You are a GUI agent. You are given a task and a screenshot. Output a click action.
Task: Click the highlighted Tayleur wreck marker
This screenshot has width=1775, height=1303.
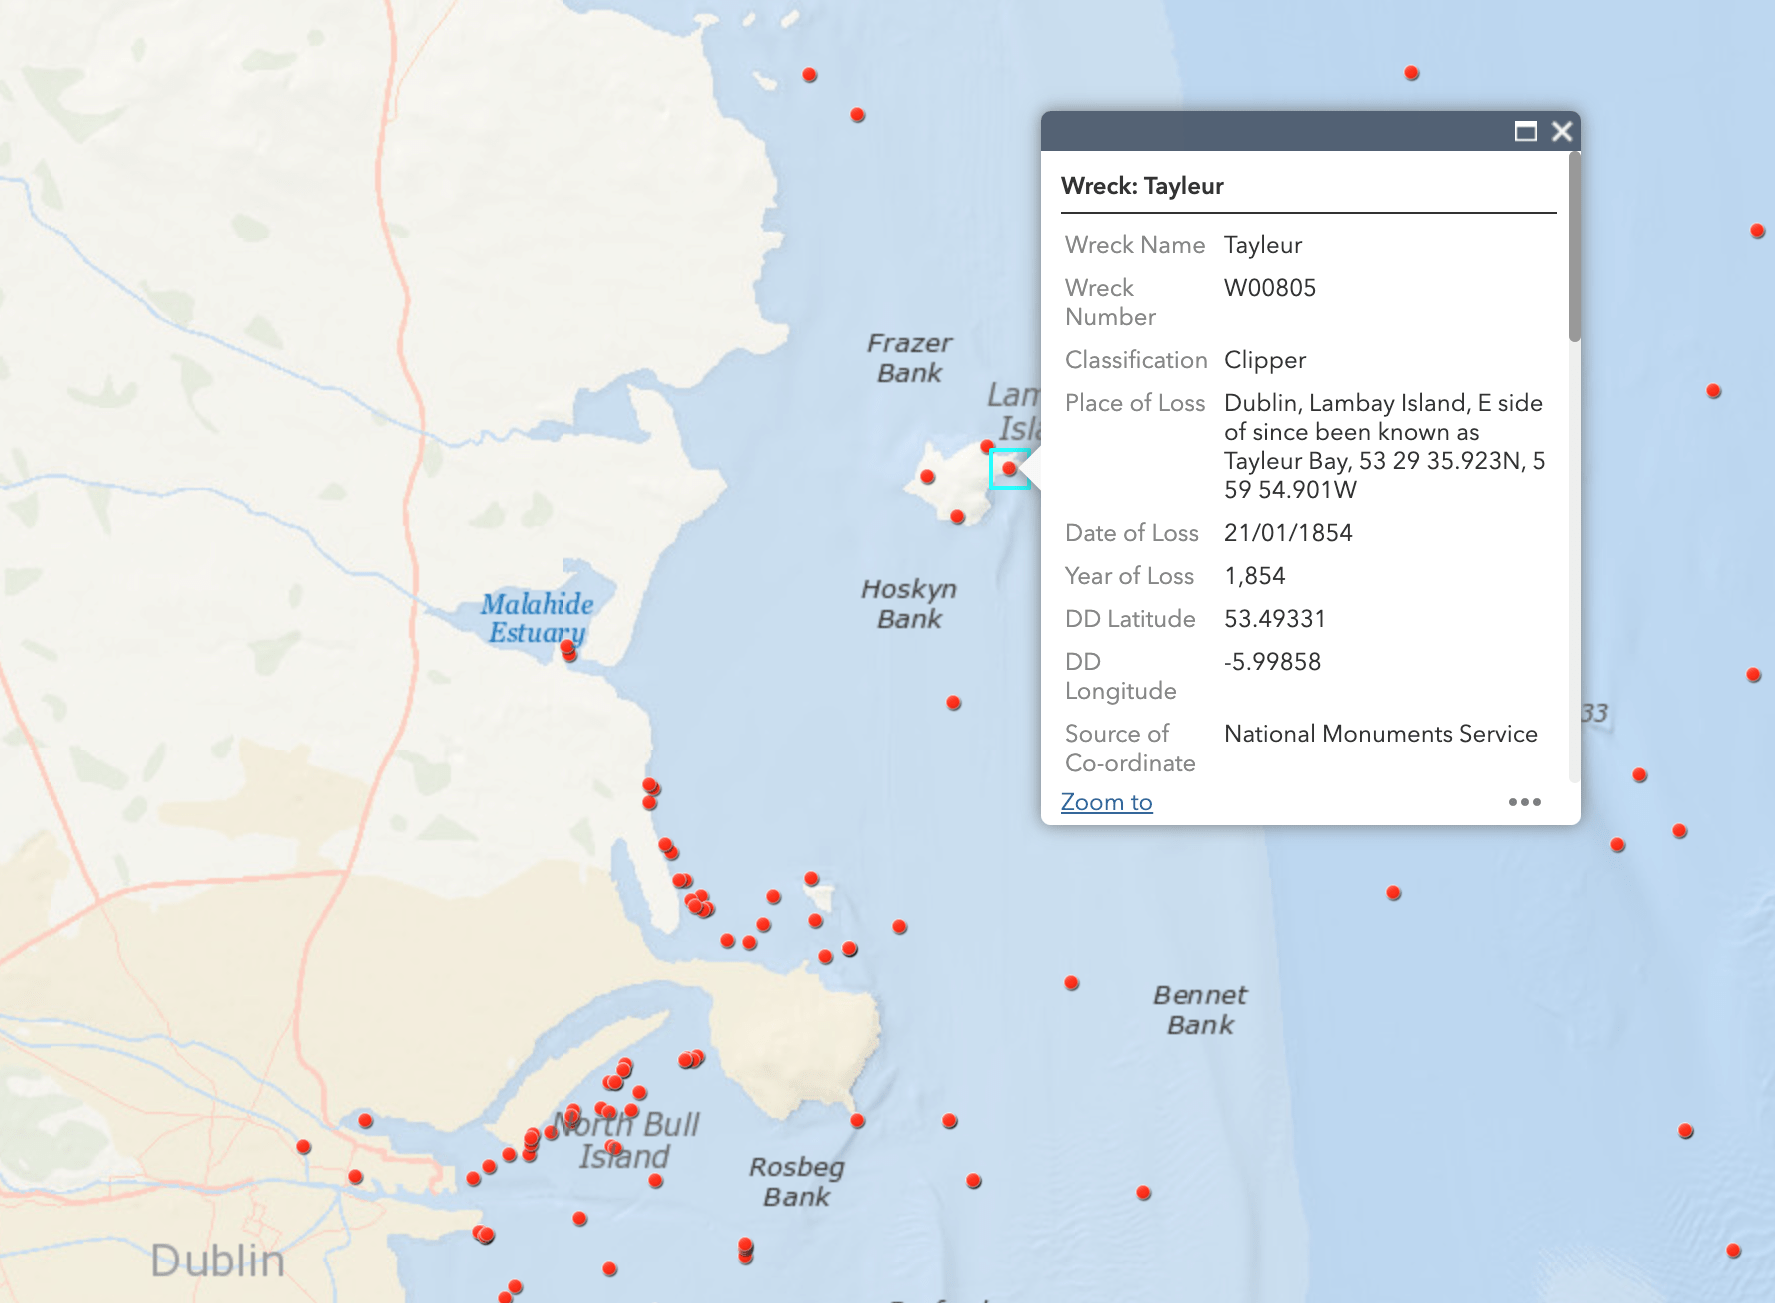pos(1010,468)
